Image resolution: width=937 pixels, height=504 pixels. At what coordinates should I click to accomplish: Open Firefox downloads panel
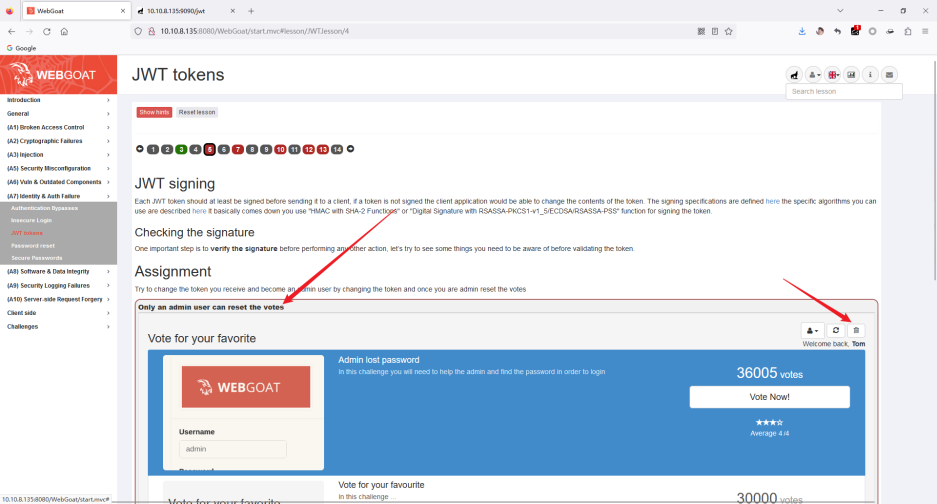(802, 31)
